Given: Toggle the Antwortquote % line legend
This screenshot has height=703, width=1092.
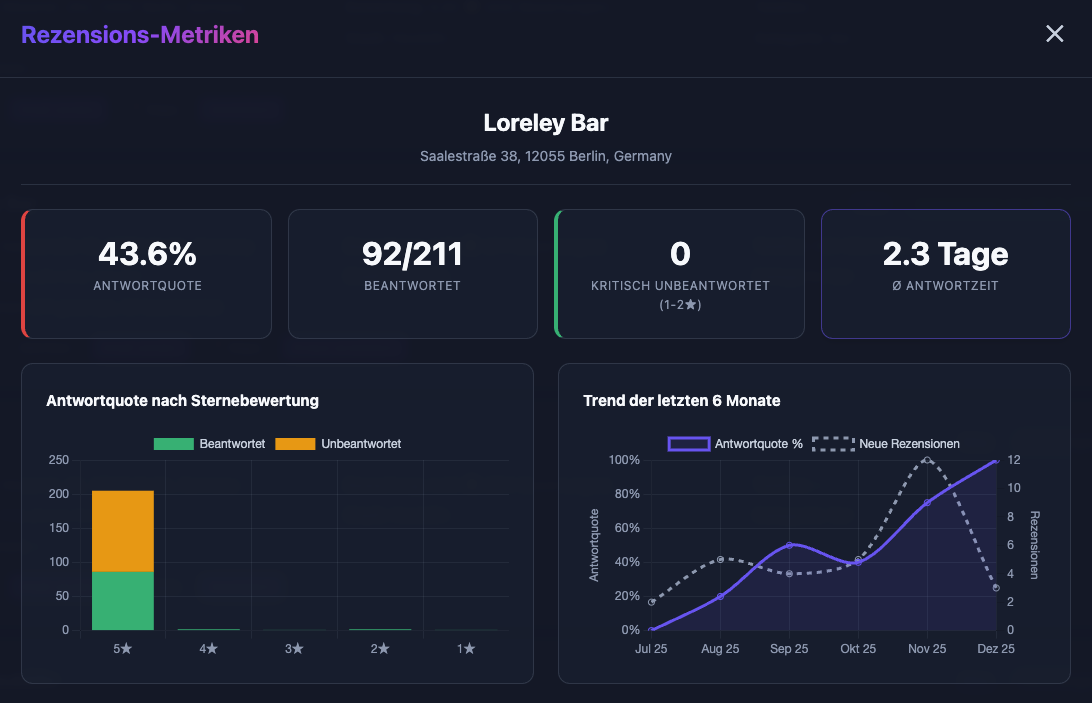Looking at the screenshot, I should [x=760, y=443].
